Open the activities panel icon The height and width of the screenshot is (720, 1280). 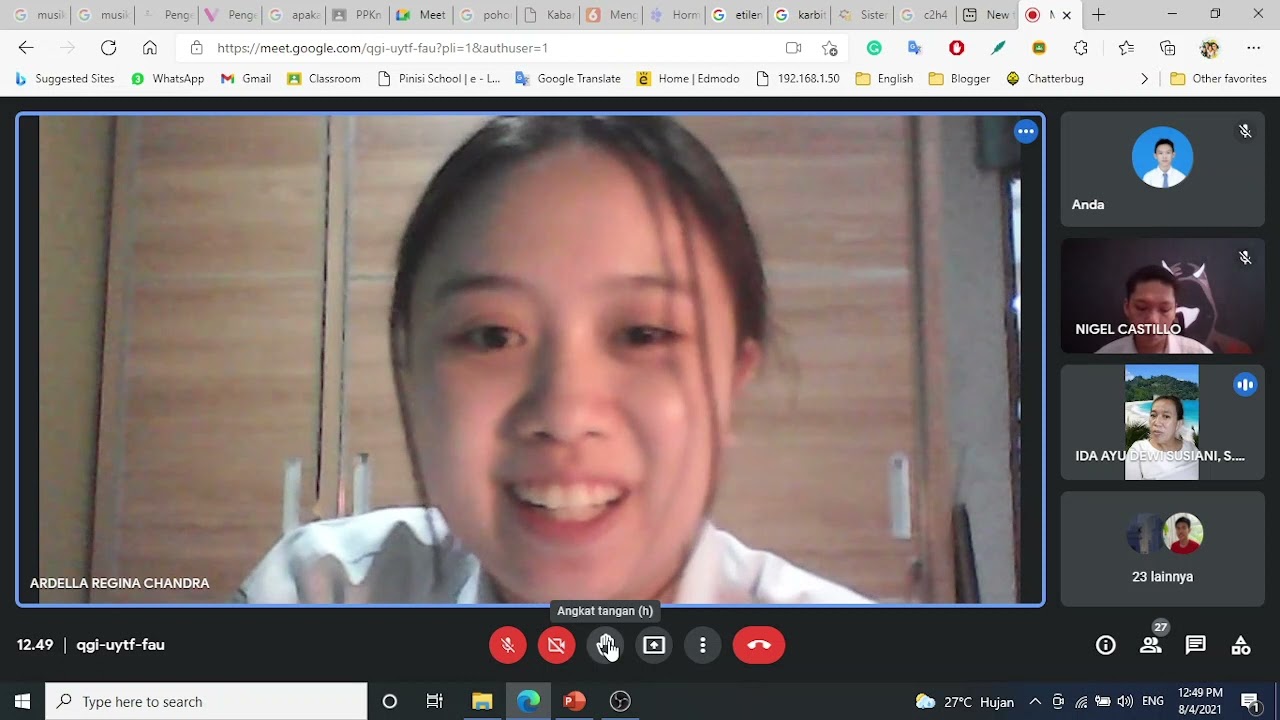point(1241,645)
